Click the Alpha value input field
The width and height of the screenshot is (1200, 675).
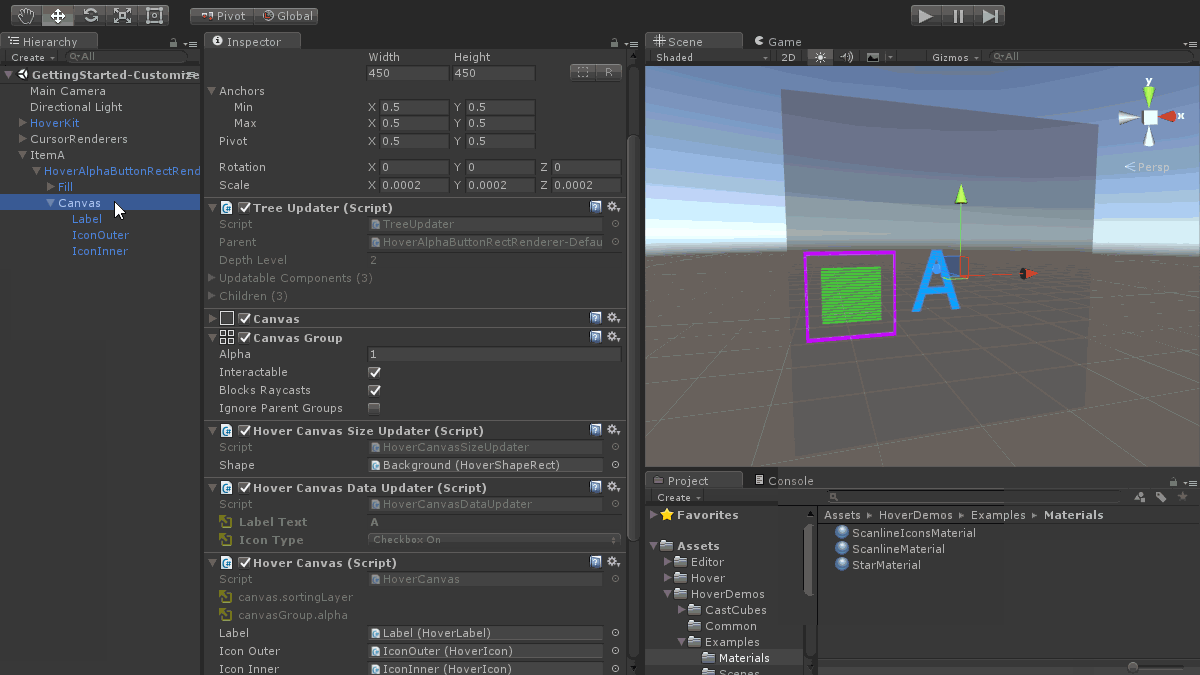pyautogui.click(x=494, y=354)
